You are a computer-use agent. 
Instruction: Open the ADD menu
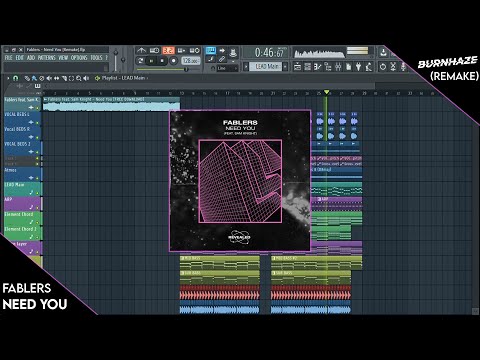tap(31, 58)
